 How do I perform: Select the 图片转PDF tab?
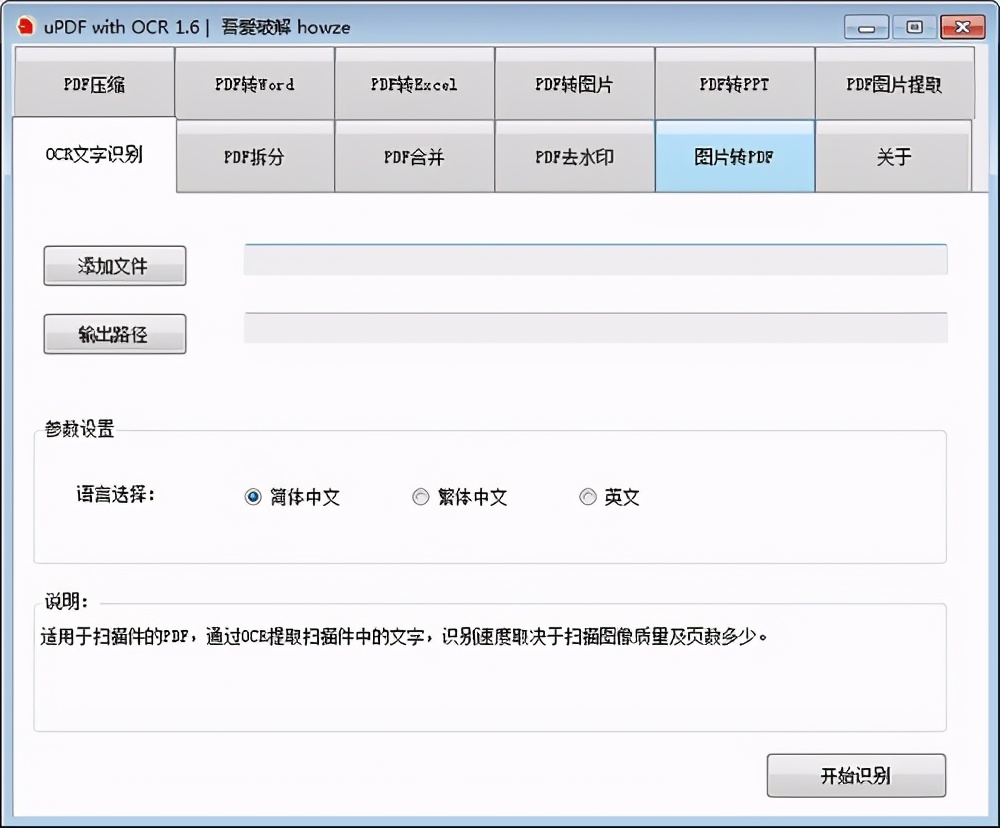click(734, 157)
